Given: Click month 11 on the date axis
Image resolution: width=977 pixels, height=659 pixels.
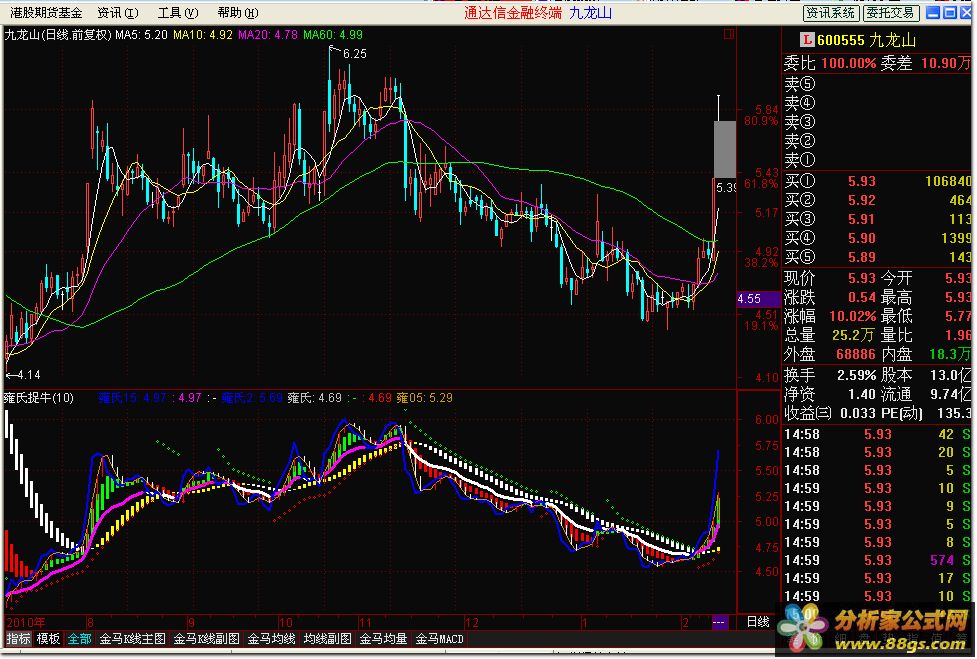Looking at the screenshot, I should click(365, 622).
